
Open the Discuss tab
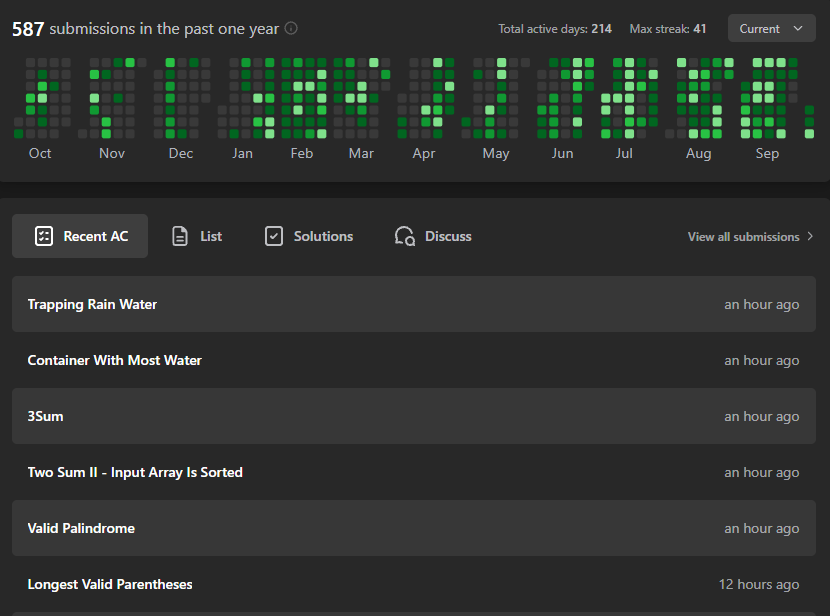click(x=433, y=236)
